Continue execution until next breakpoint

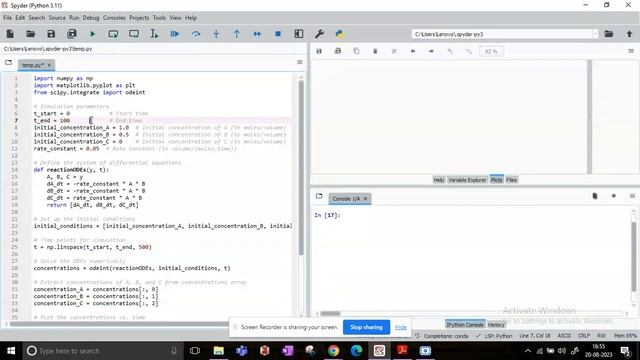257,34
